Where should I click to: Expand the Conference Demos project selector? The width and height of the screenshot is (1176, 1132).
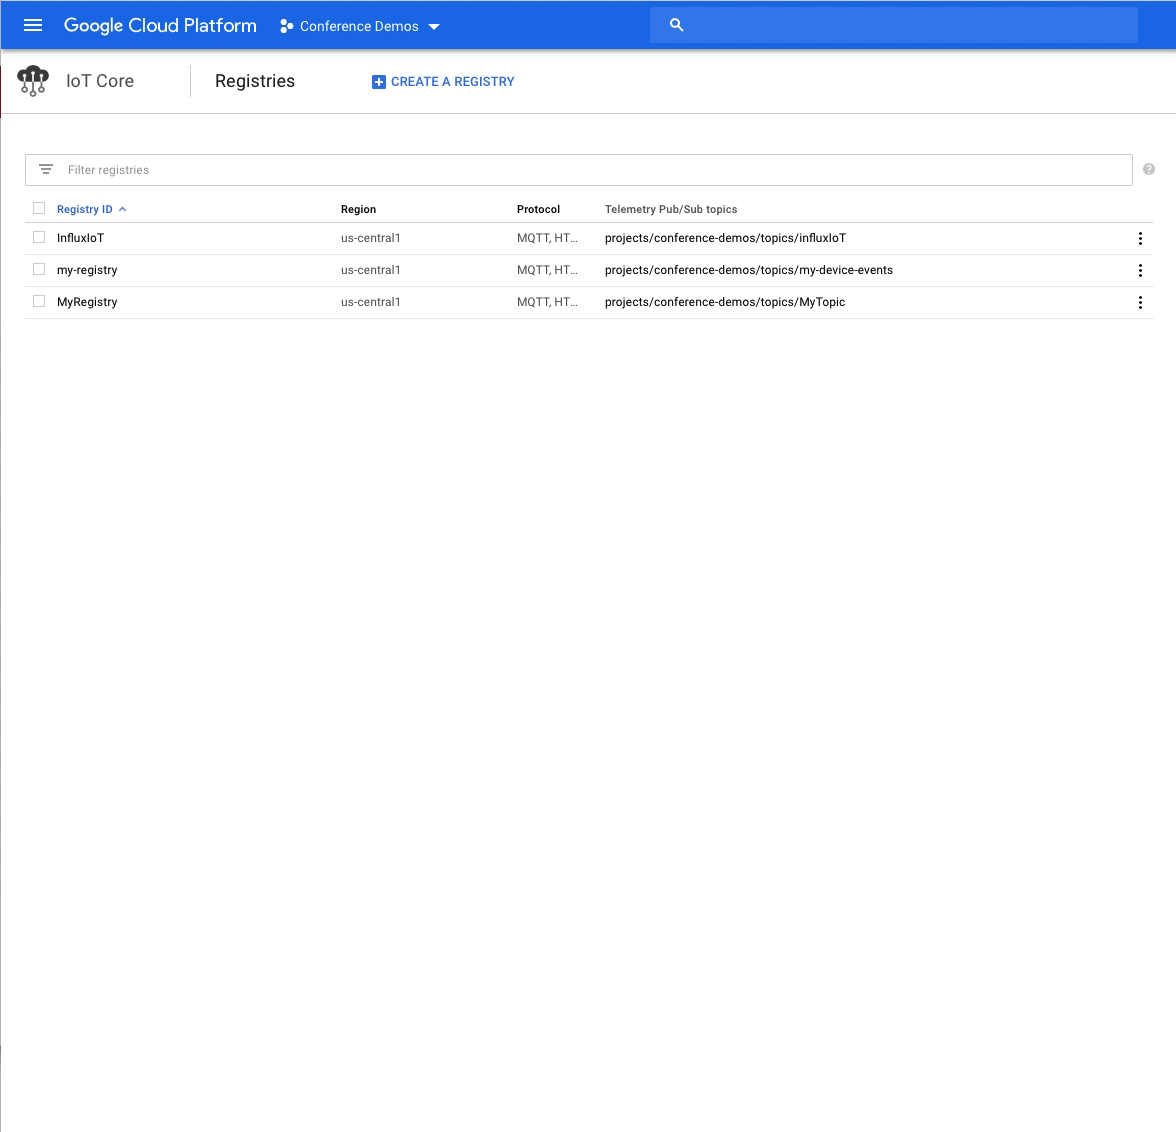click(360, 26)
